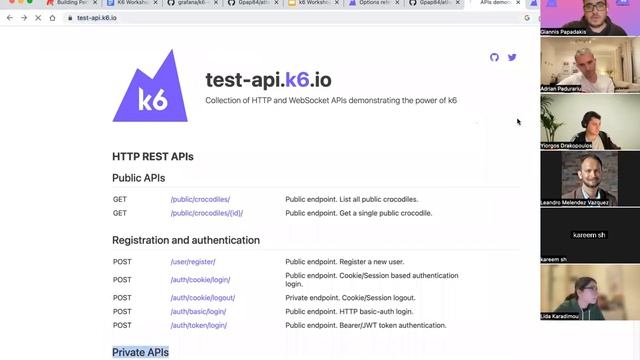The height and width of the screenshot is (360, 640).
Task: Select Adrian Paduraru video tile
Action: click(590, 64)
